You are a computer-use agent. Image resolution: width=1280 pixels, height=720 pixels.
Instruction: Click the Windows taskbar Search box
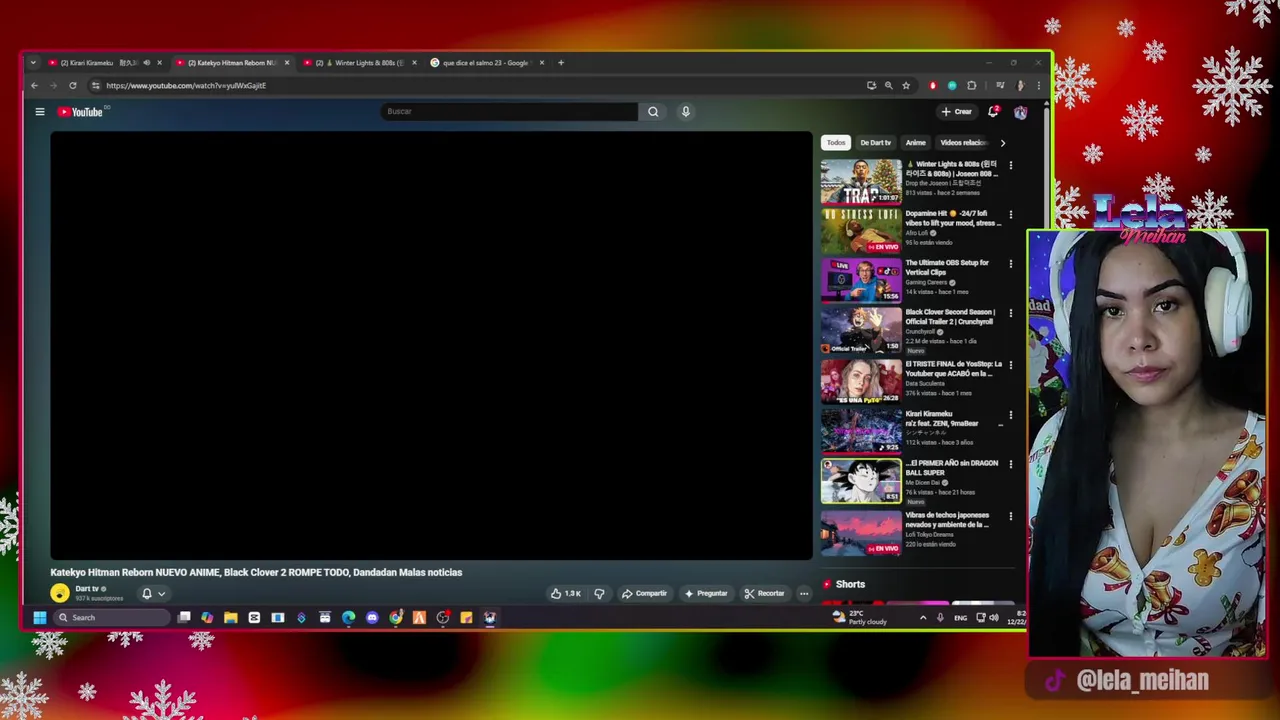click(112, 618)
